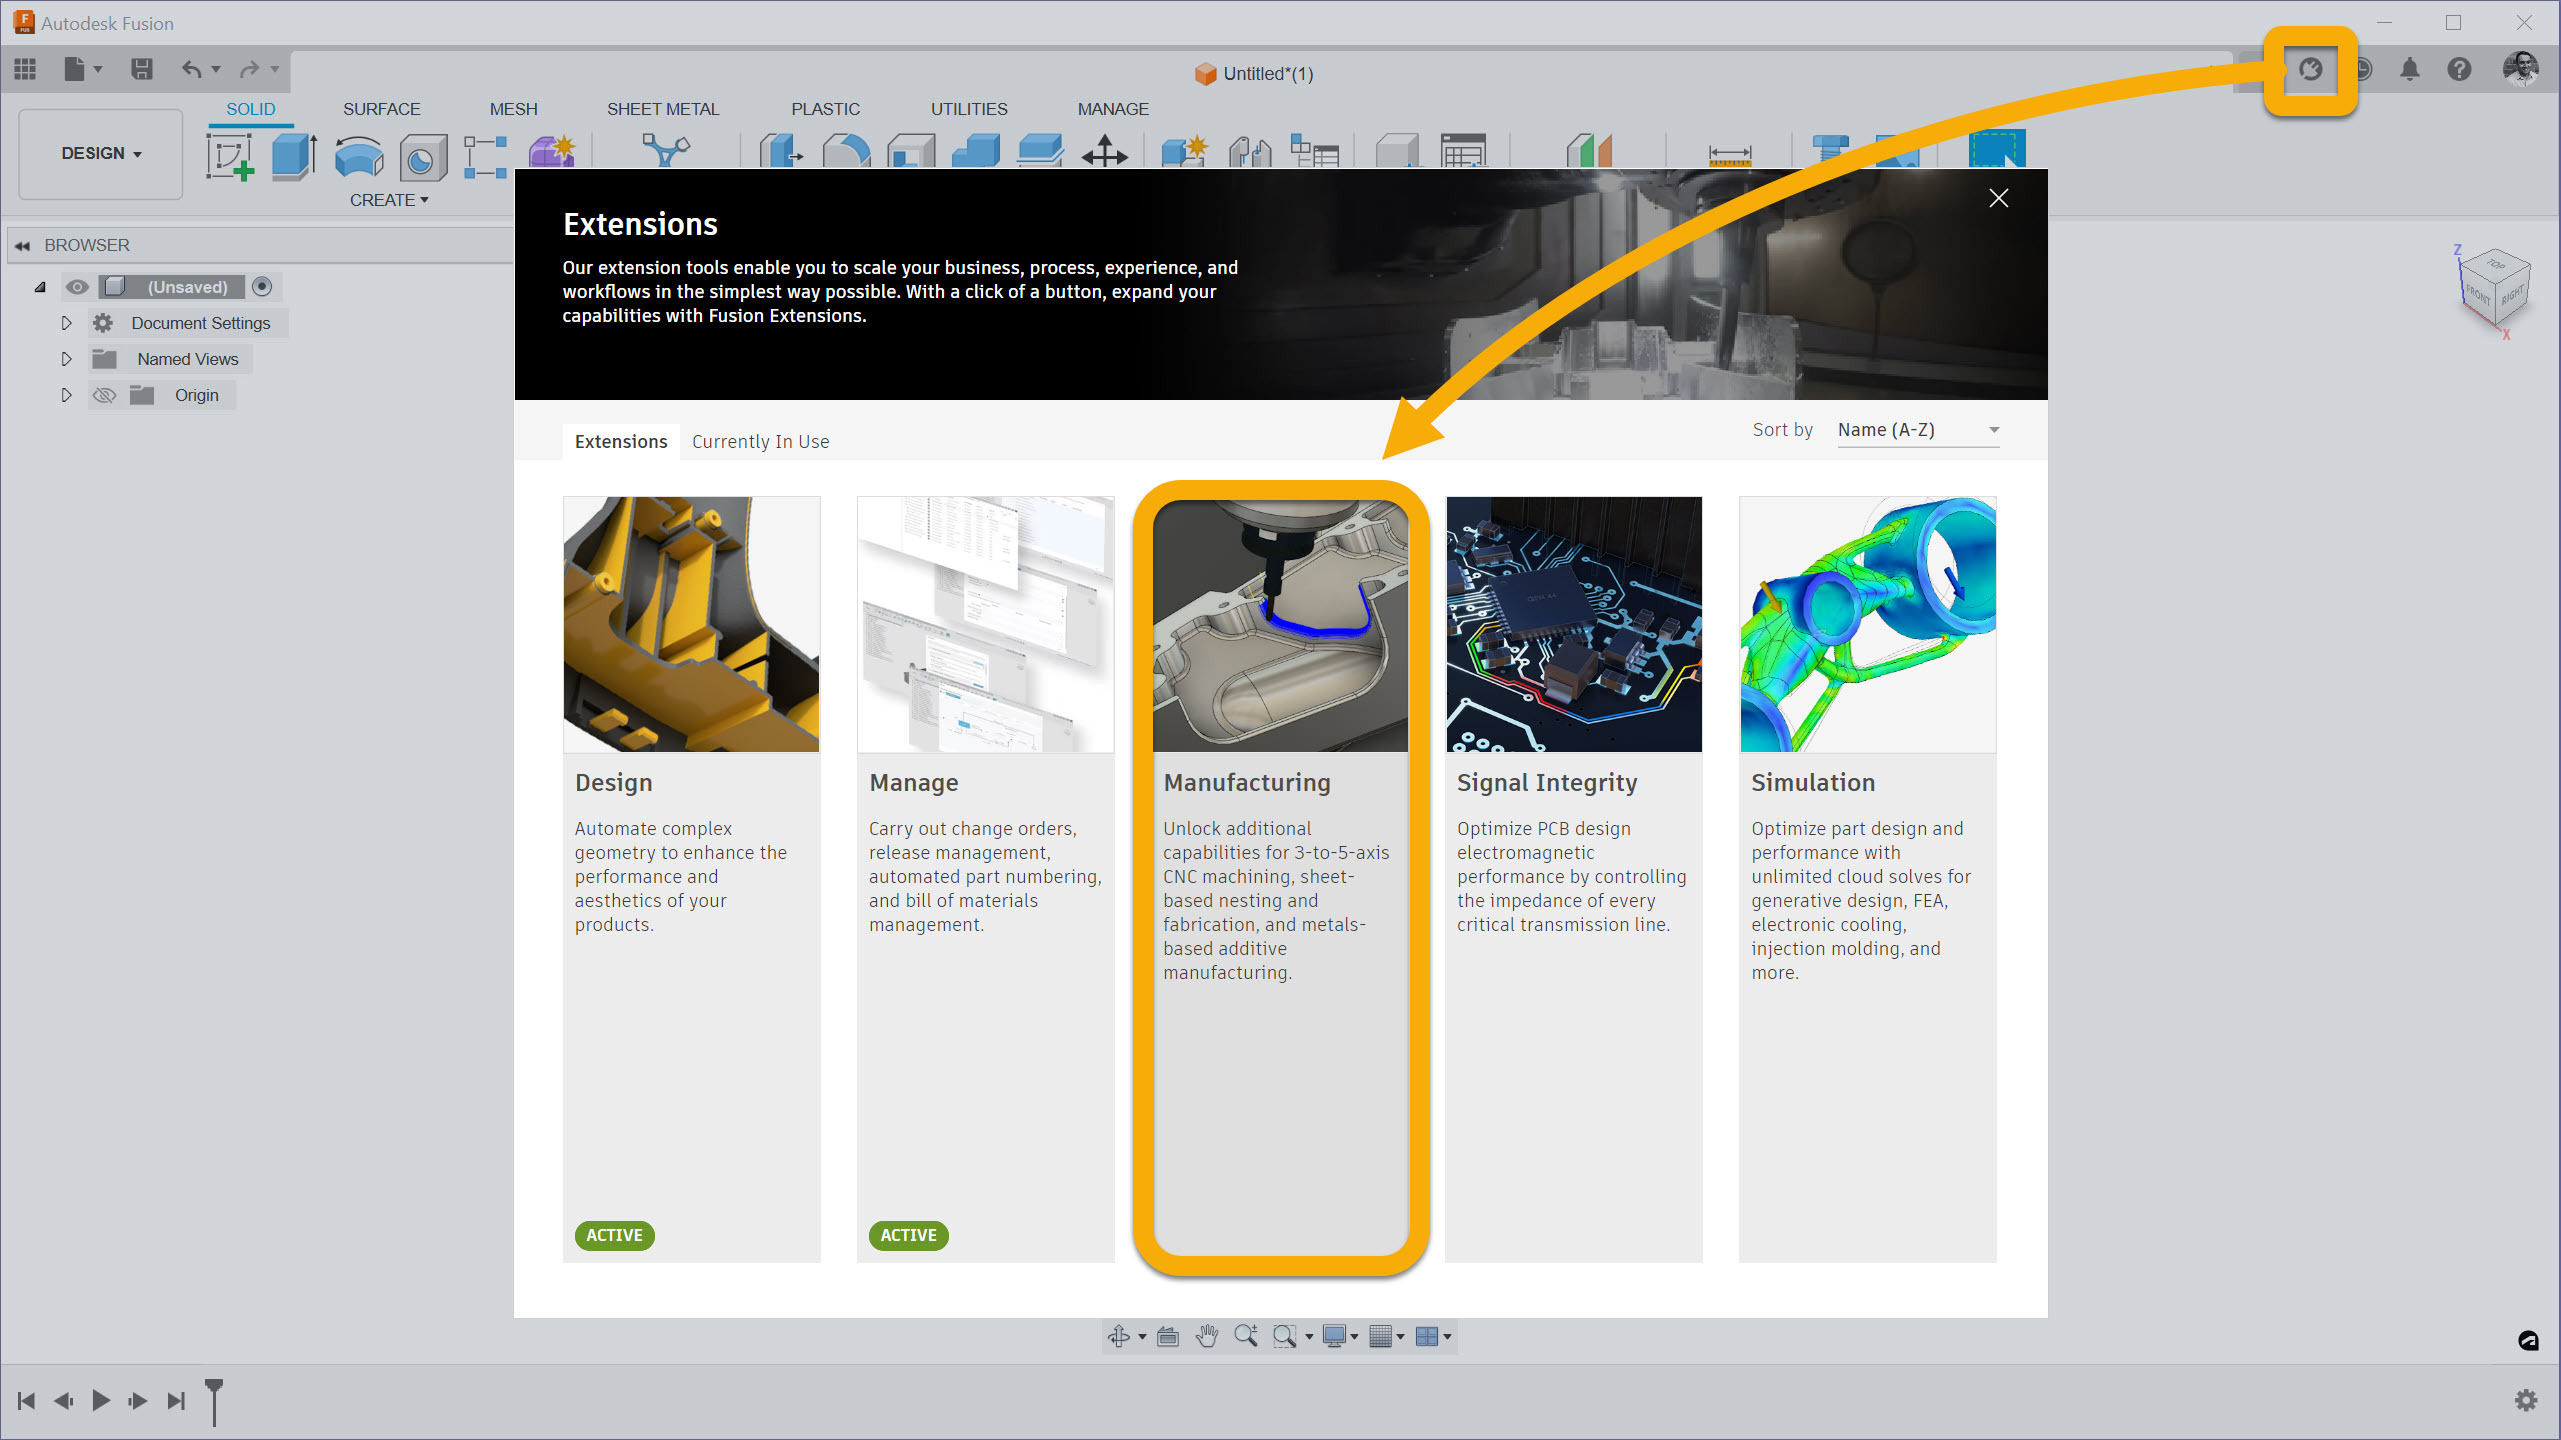Open the SHEET METAL ribbon tab
Screen dimensions: 2561x1440
click(x=662, y=109)
